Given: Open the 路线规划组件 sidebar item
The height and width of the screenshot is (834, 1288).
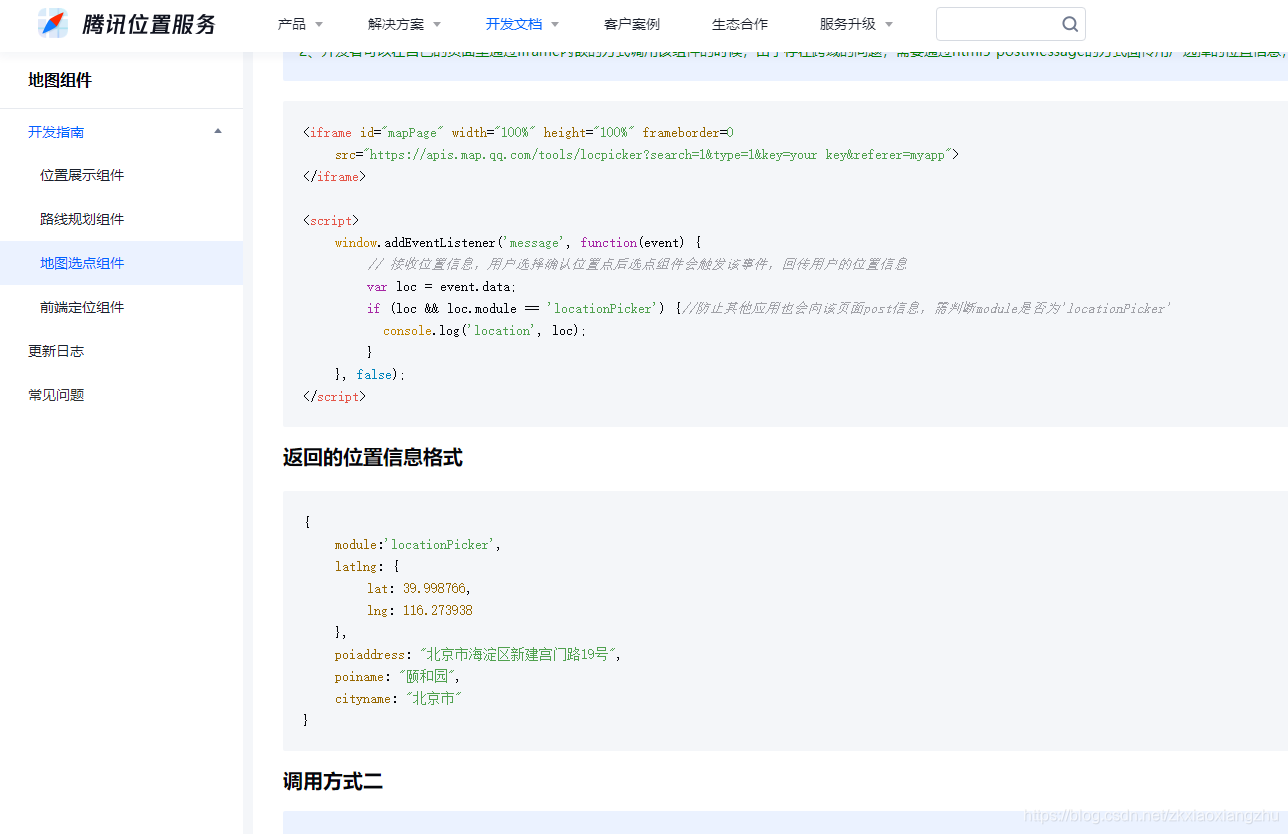Looking at the screenshot, I should point(82,220).
